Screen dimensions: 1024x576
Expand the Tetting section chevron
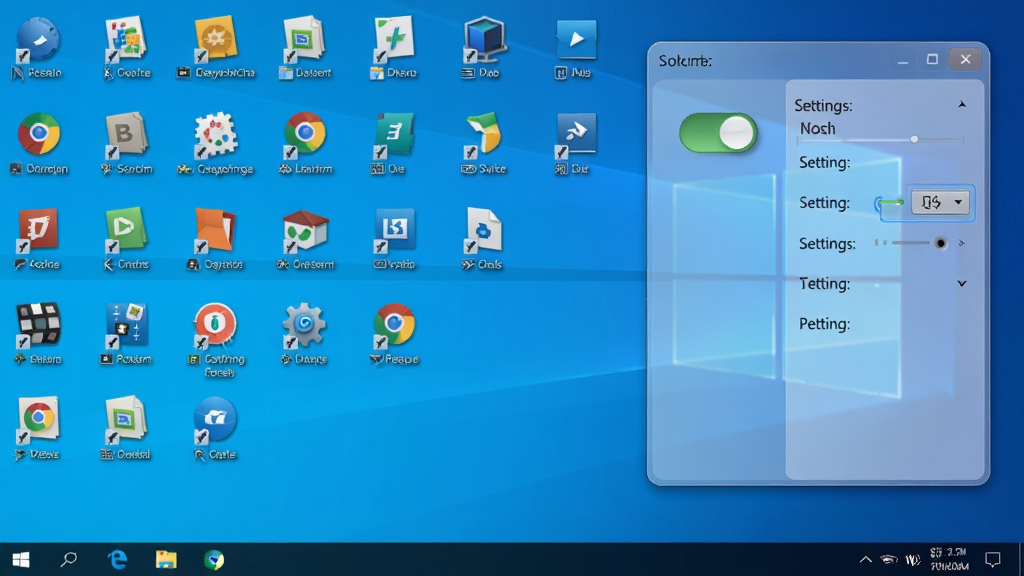pyautogui.click(x=962, y=283)
